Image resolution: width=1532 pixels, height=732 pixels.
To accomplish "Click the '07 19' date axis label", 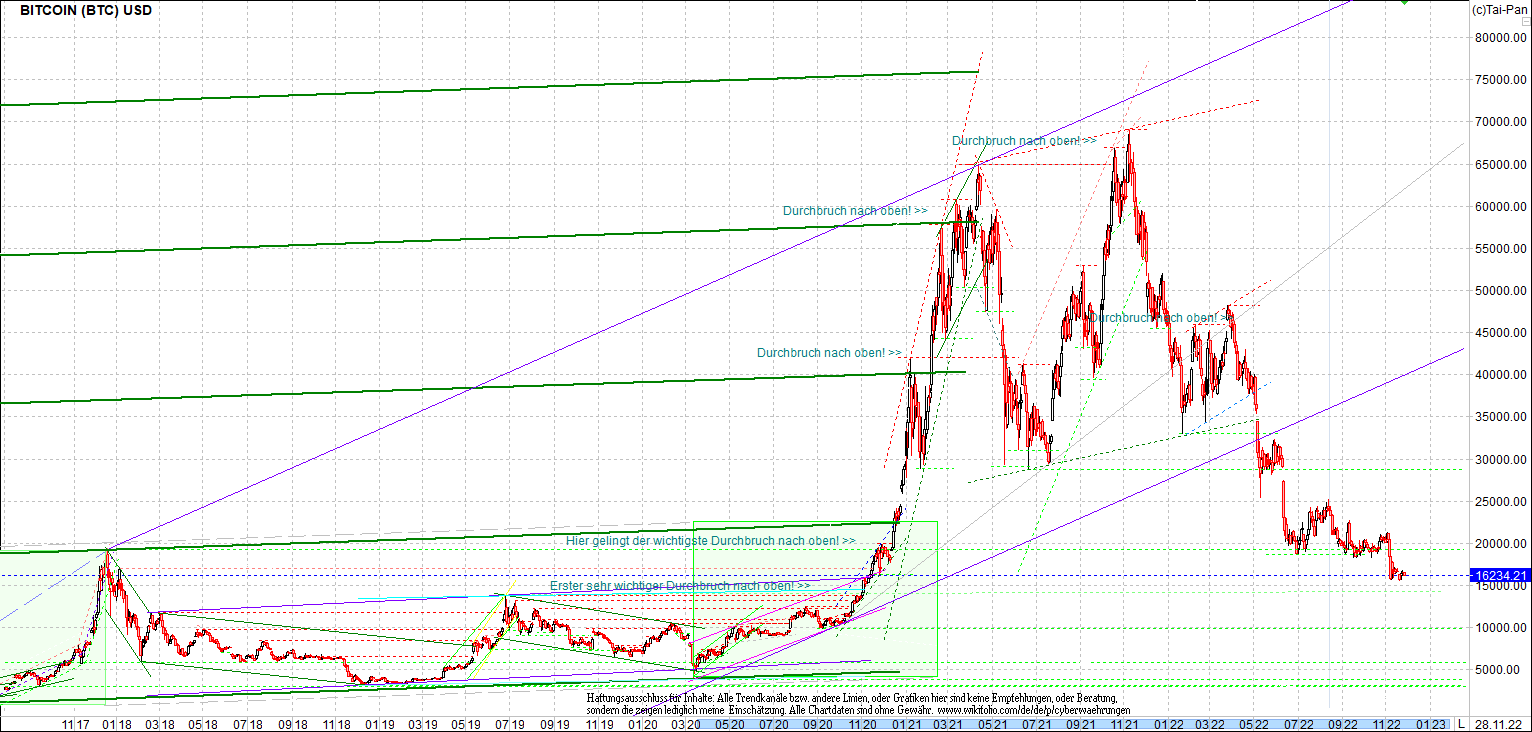I will point(511,724).
